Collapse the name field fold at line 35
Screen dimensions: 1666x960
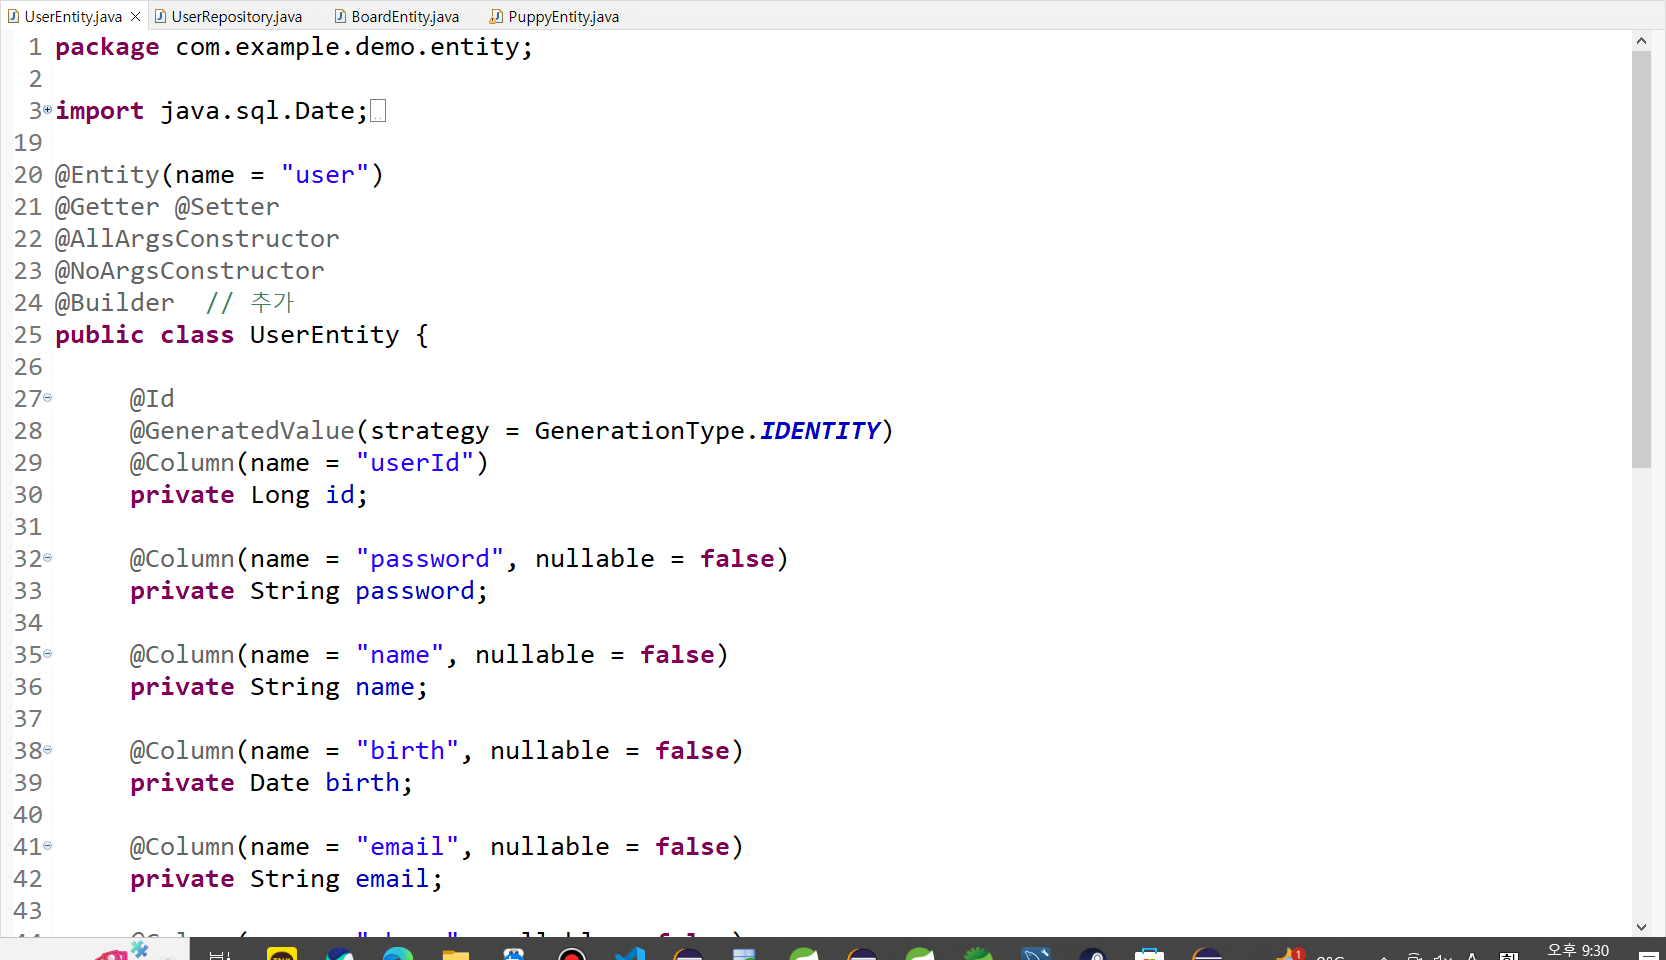(x=47, y=653)
